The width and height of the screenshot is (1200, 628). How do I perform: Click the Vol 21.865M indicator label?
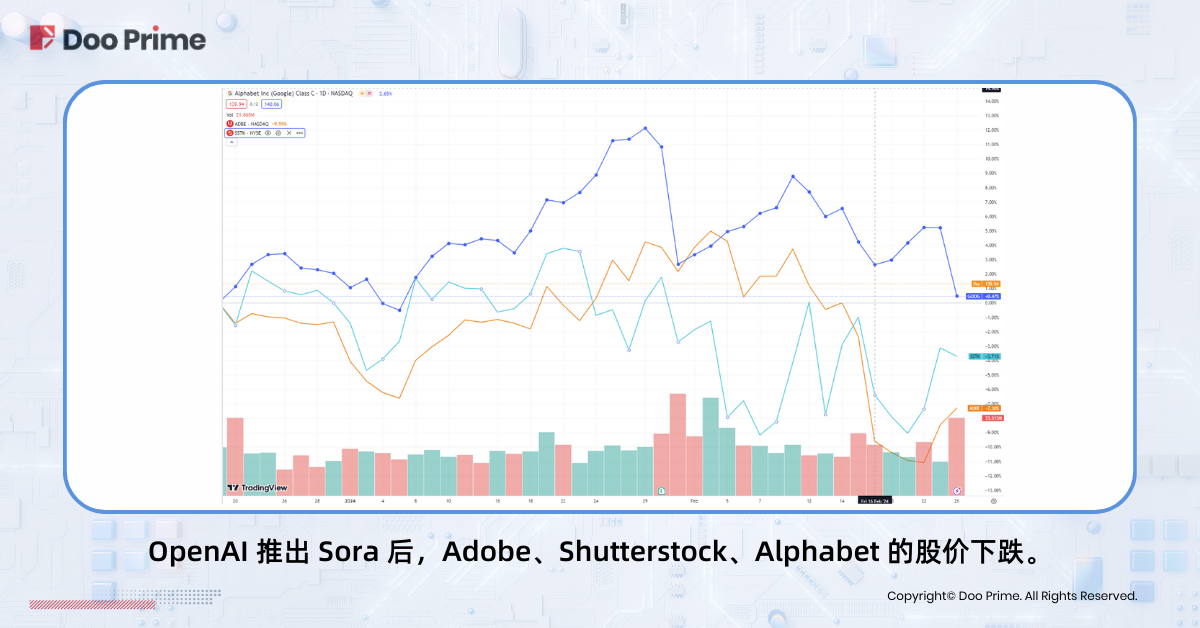click(243, 114)
